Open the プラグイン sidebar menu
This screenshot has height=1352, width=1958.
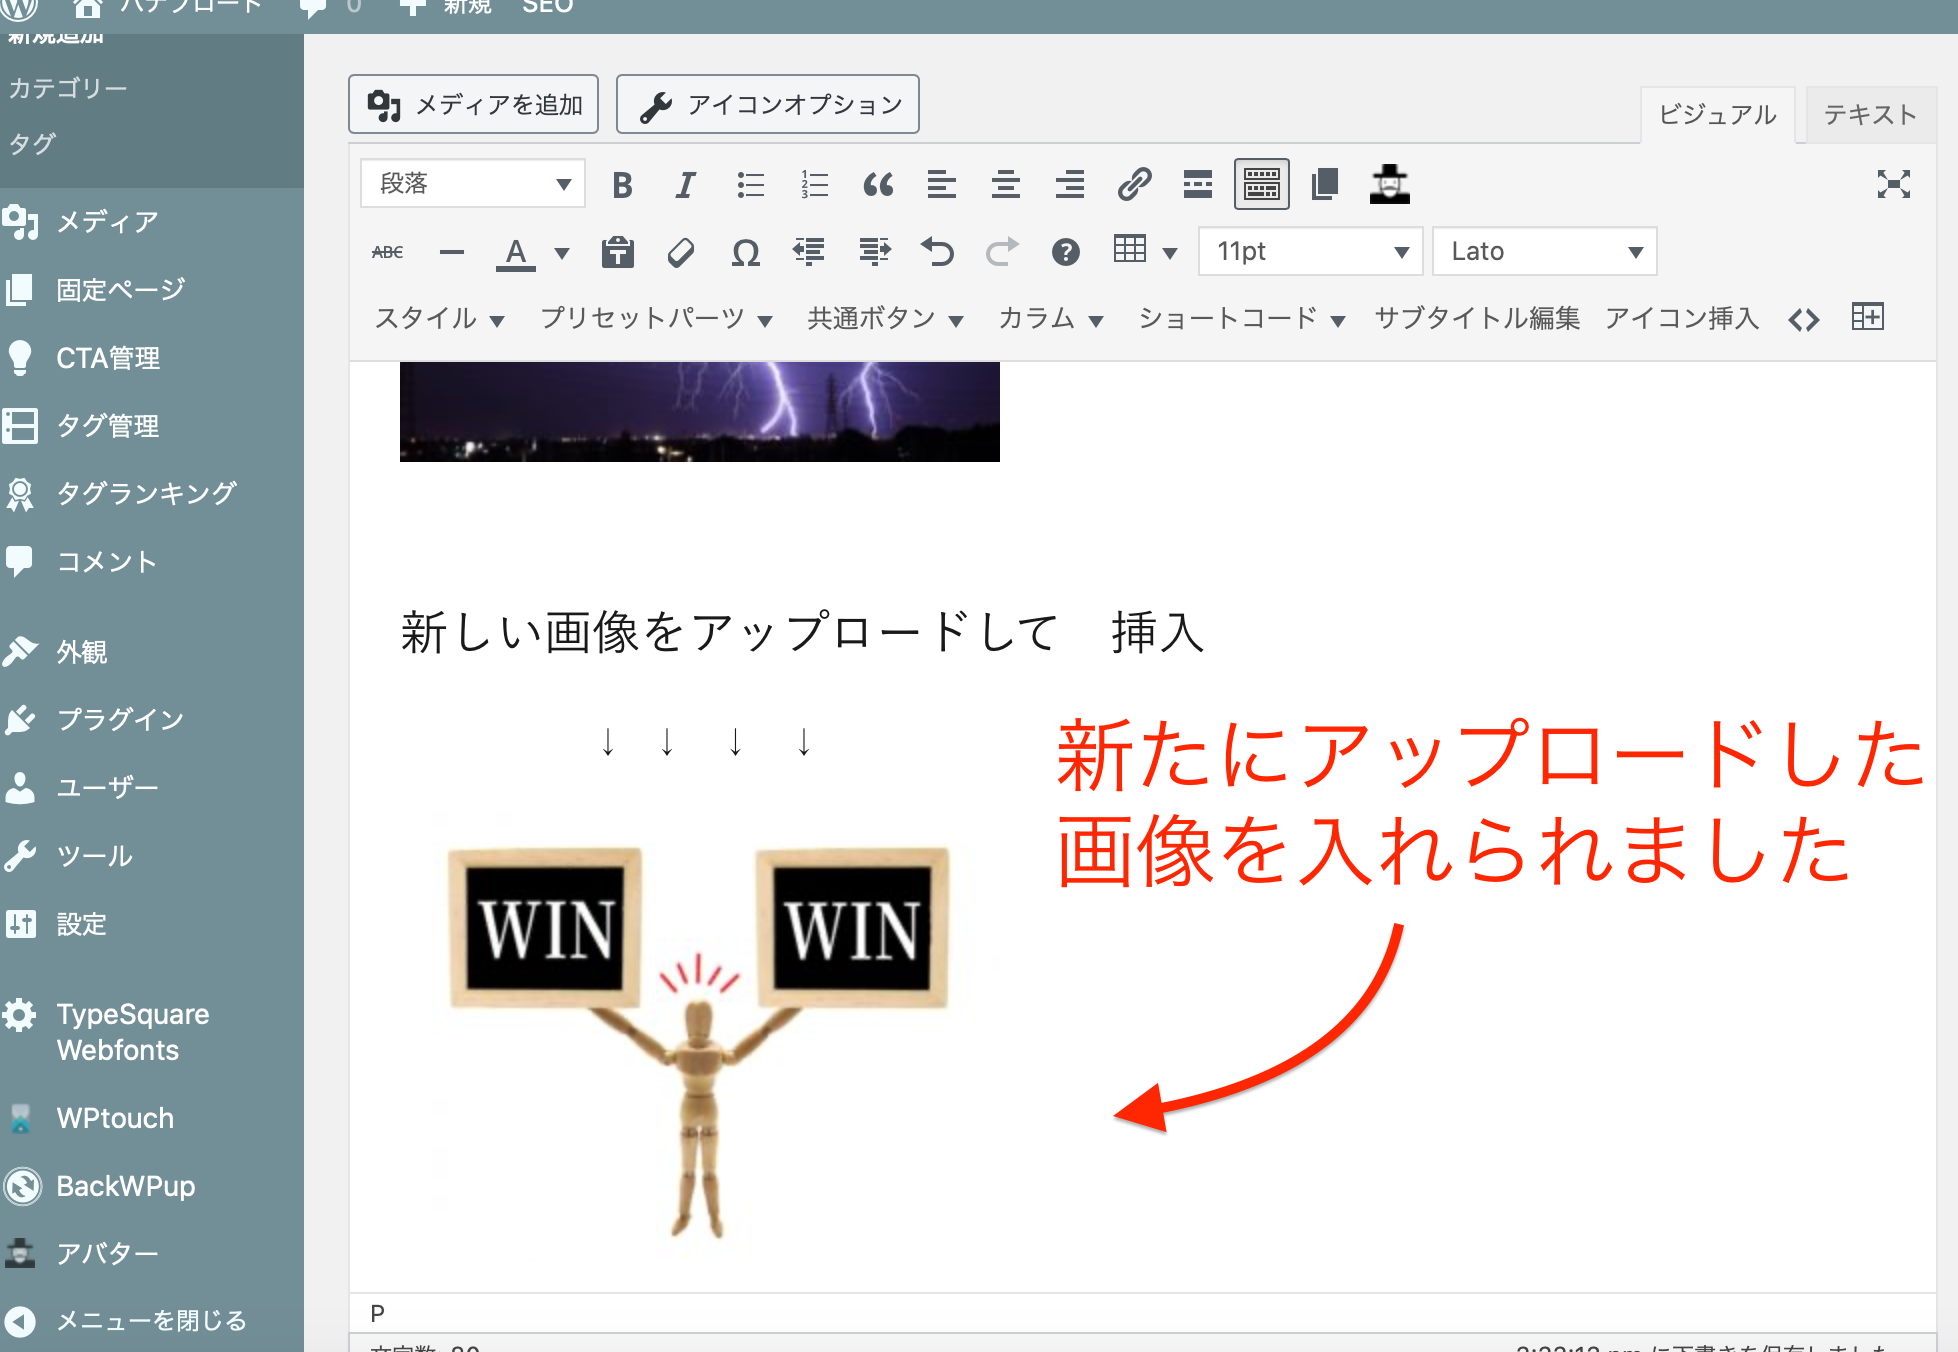tap(120, 719)
